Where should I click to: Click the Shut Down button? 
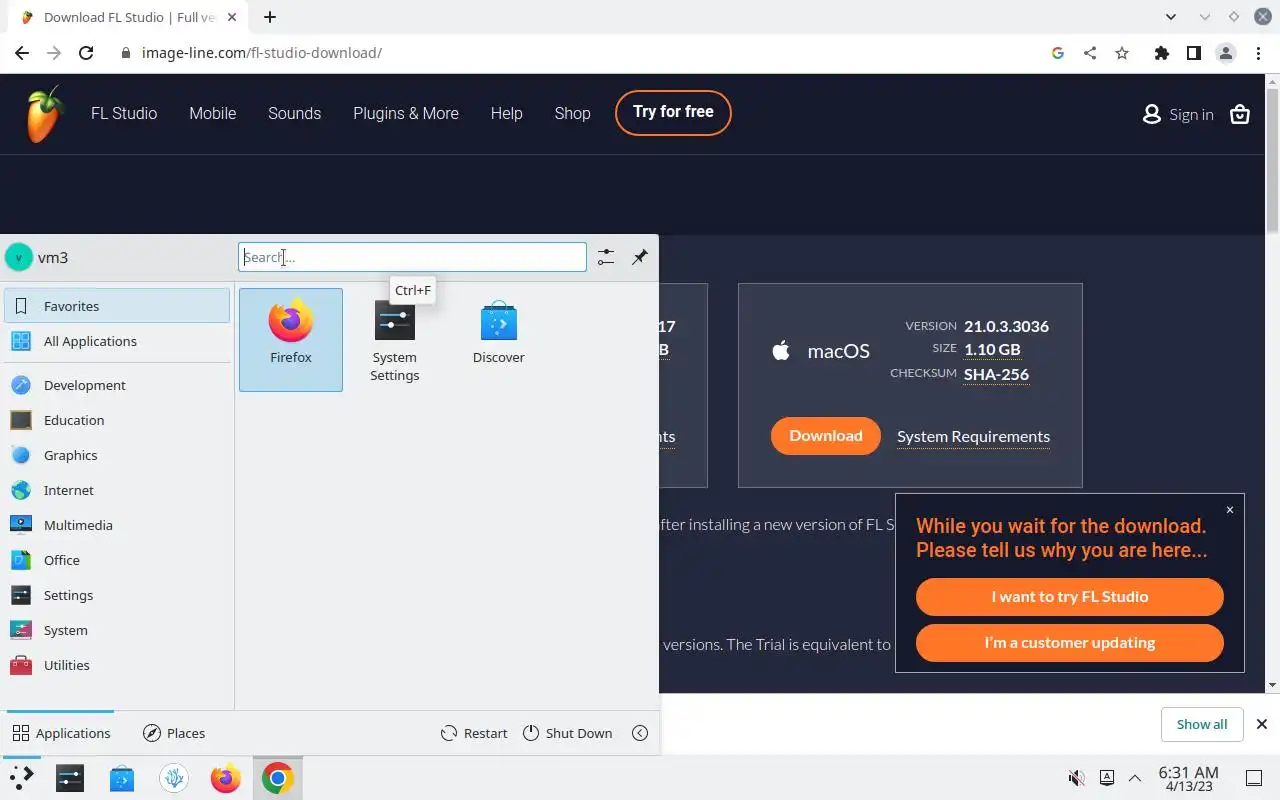[567, 733]
